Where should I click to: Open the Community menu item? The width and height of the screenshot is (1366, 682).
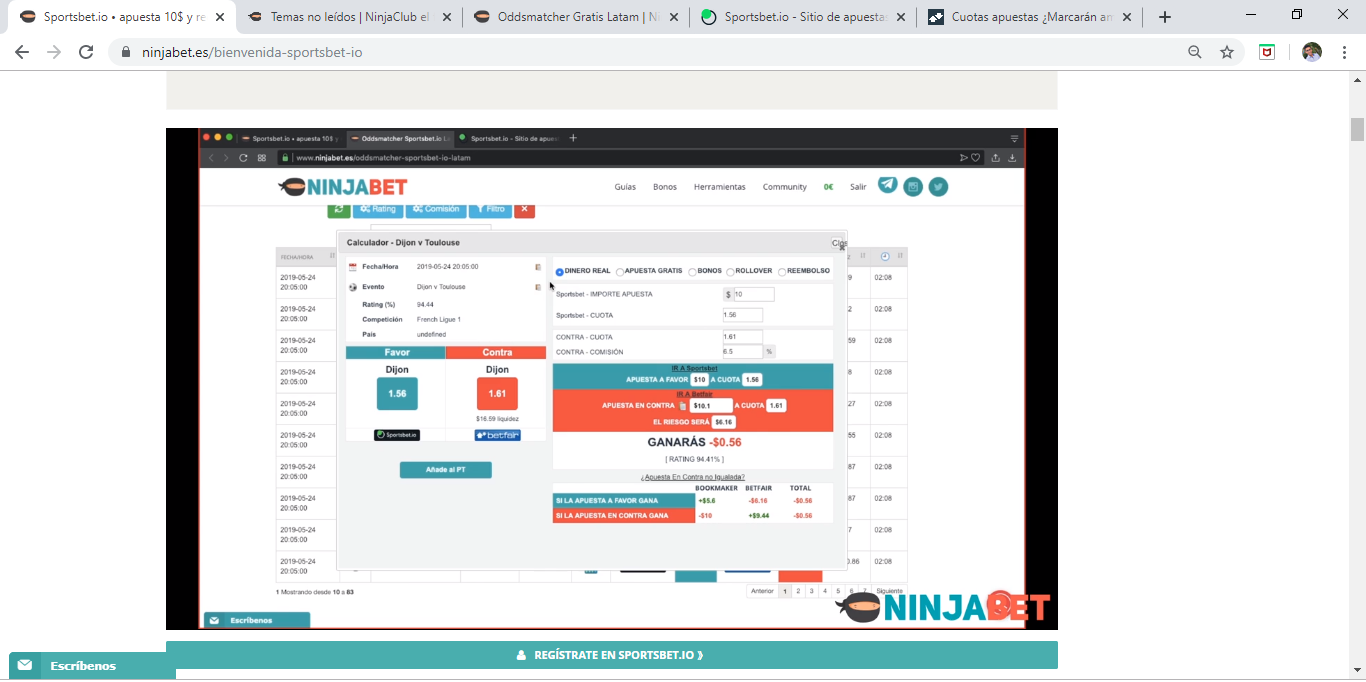pos(785,187)
